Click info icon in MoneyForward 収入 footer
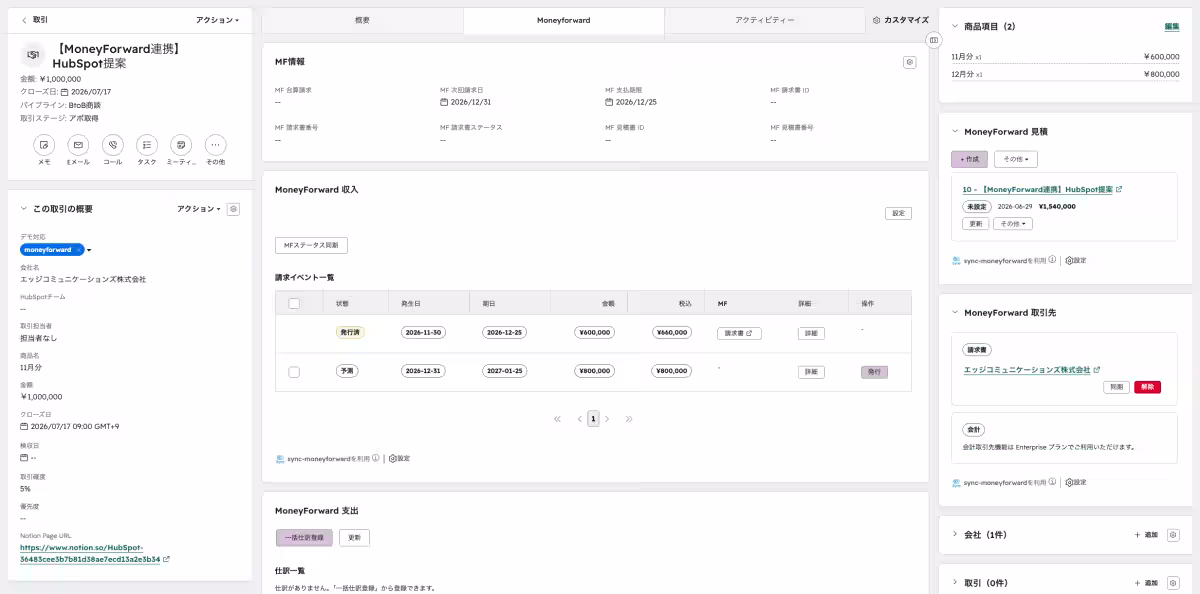1200x594 pixels. tap(376, 458)
